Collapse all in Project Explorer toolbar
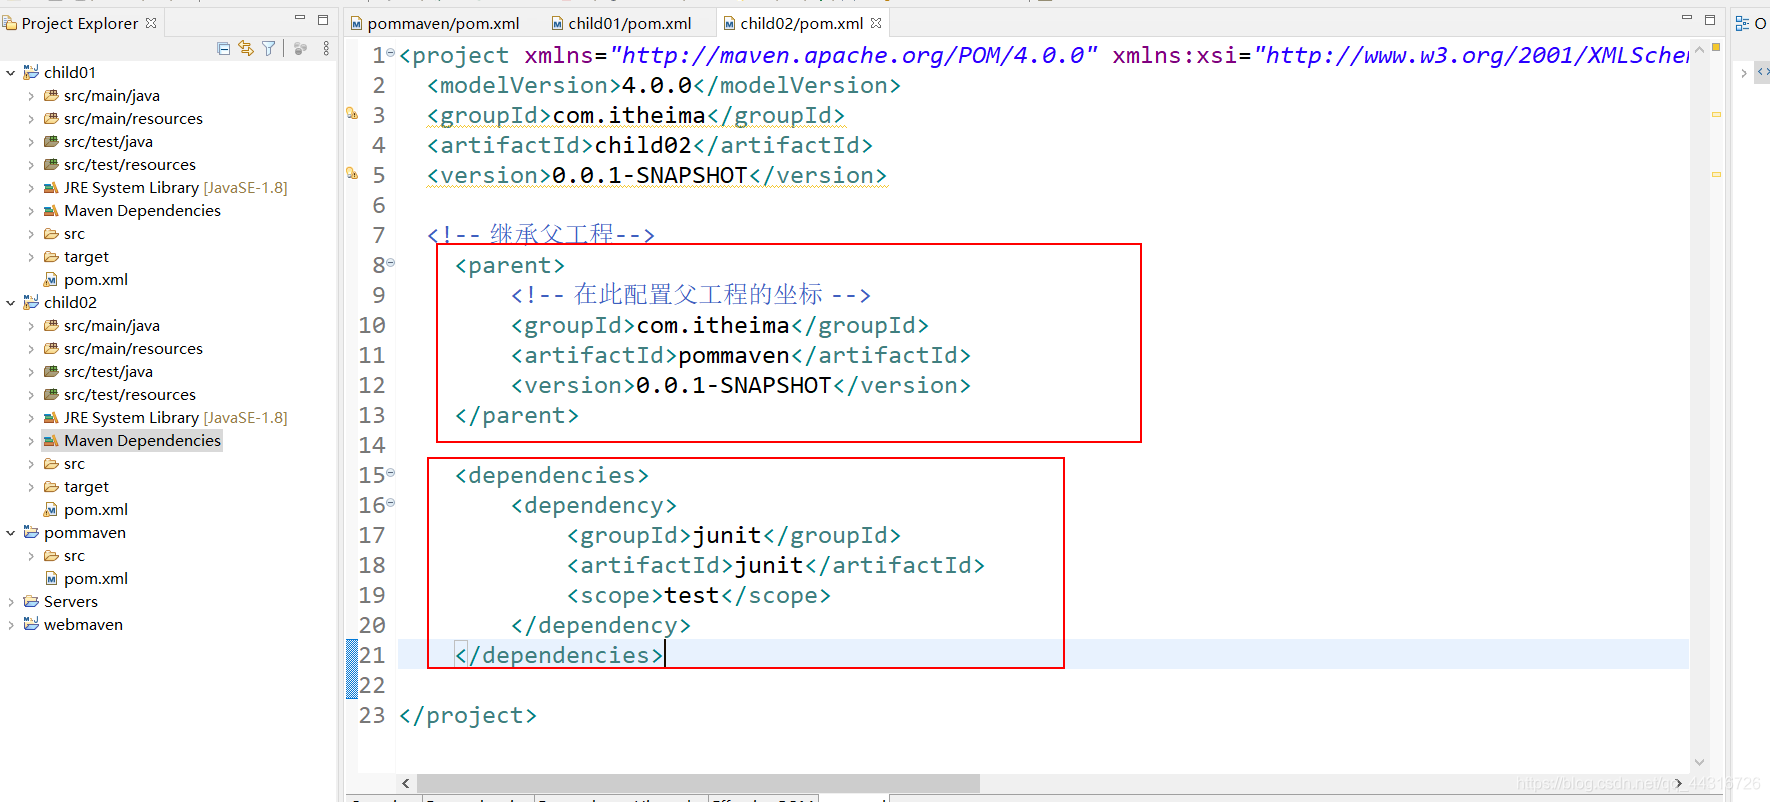Image resolution: width=1770 pixels, height=802 pixels. 223,48
